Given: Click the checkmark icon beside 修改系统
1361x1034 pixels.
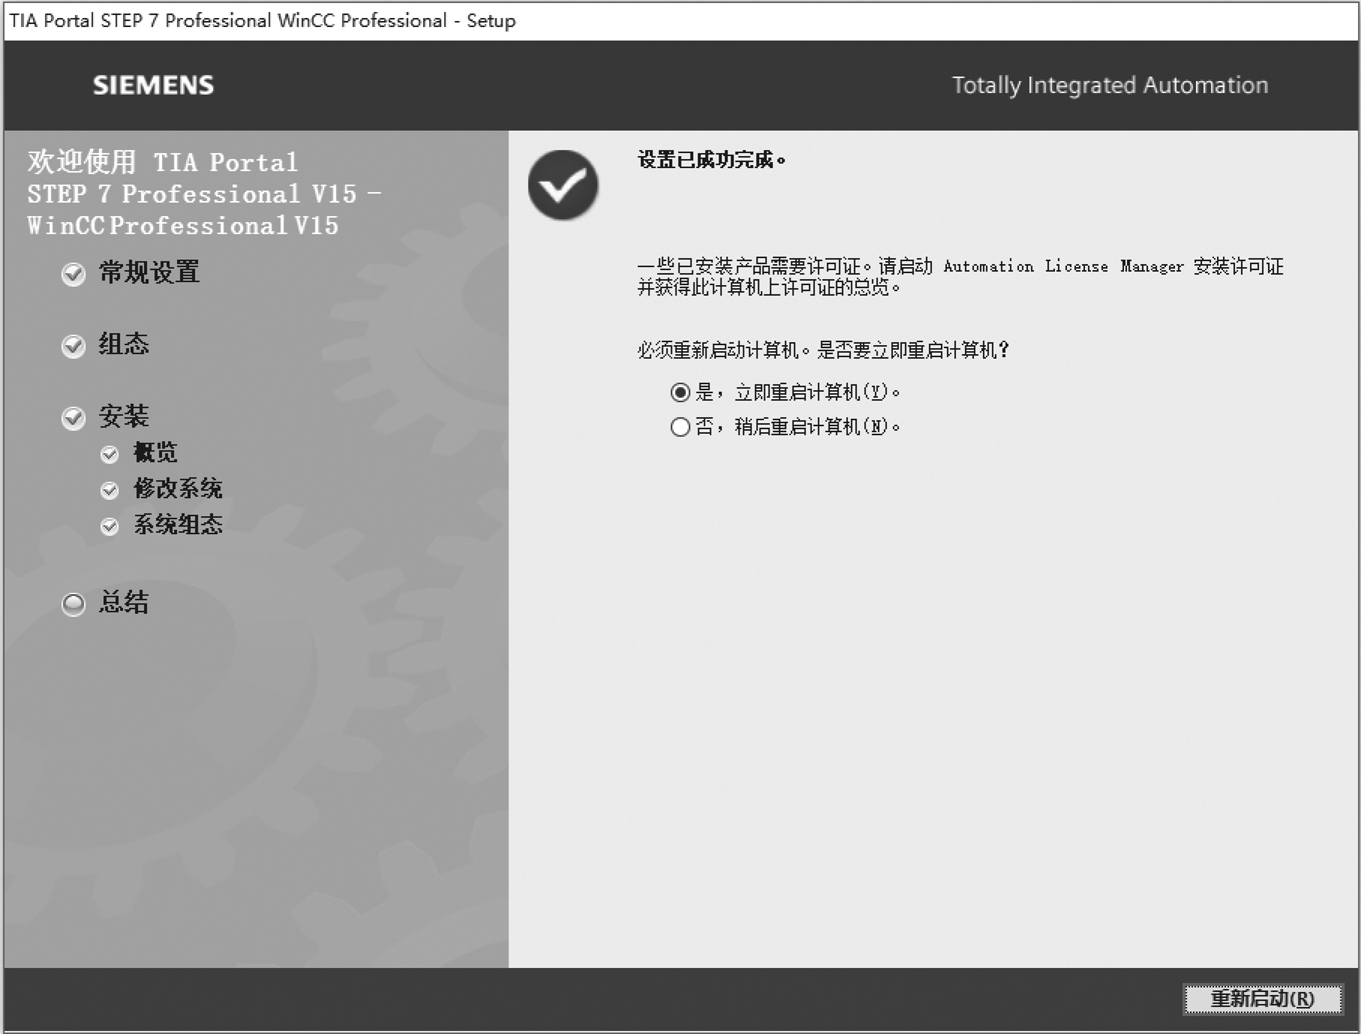Looking at the screenshot, I should point(110,491).
